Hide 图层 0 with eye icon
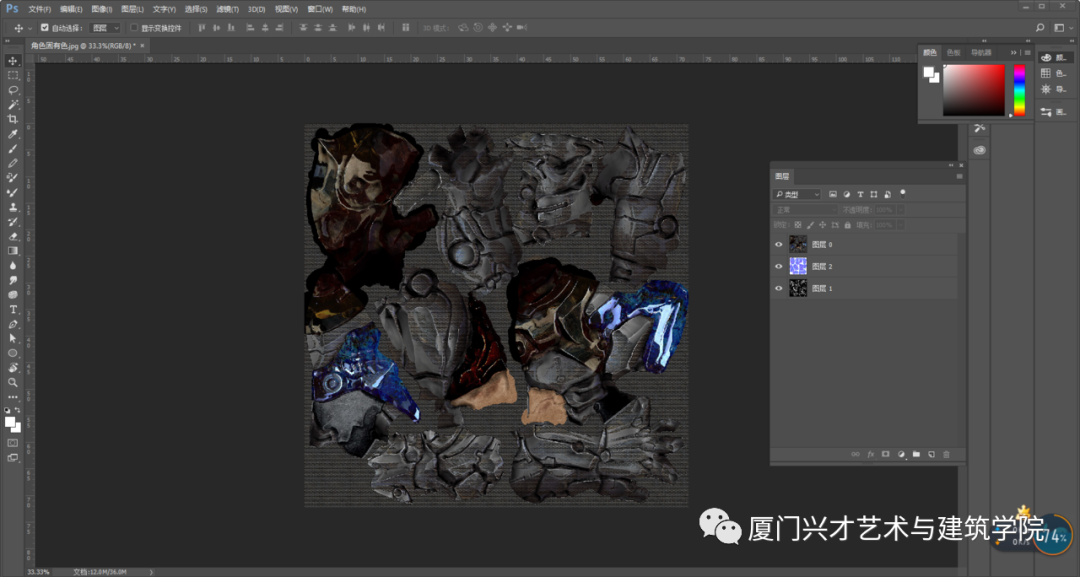This screenshot has height=577, width=1080. 779,244
